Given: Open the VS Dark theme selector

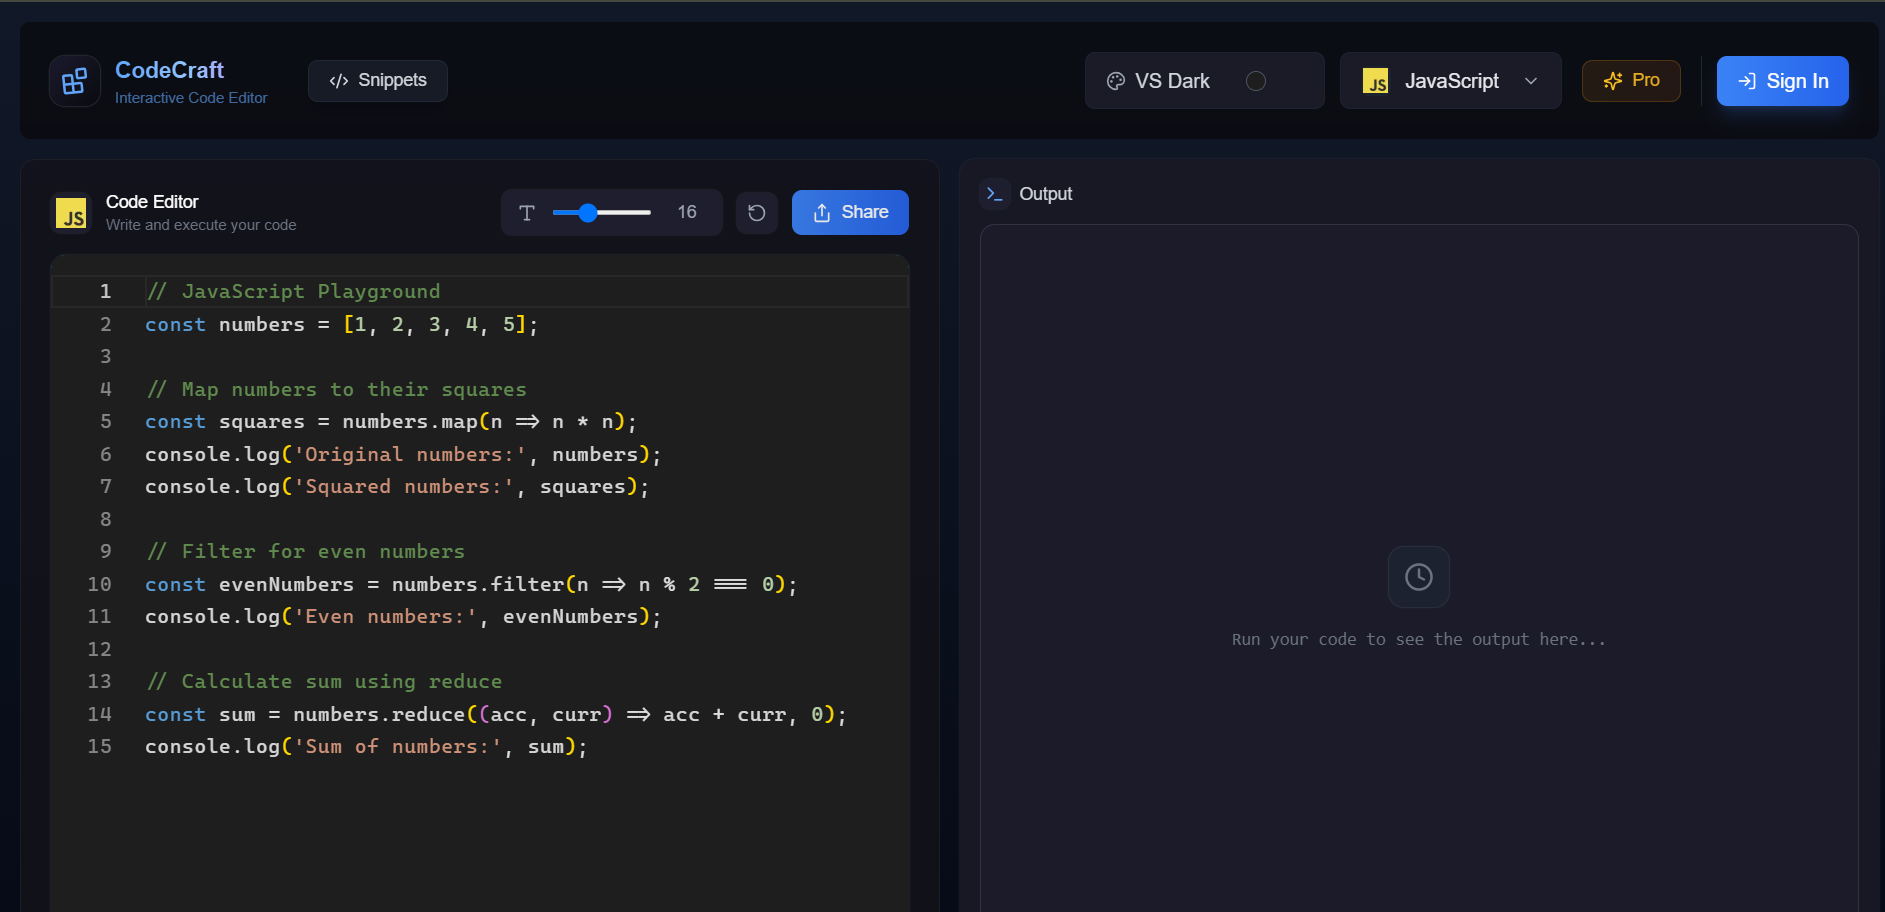Looking at the screenshot, I should pyautogui.click(x=1204, y=81).
